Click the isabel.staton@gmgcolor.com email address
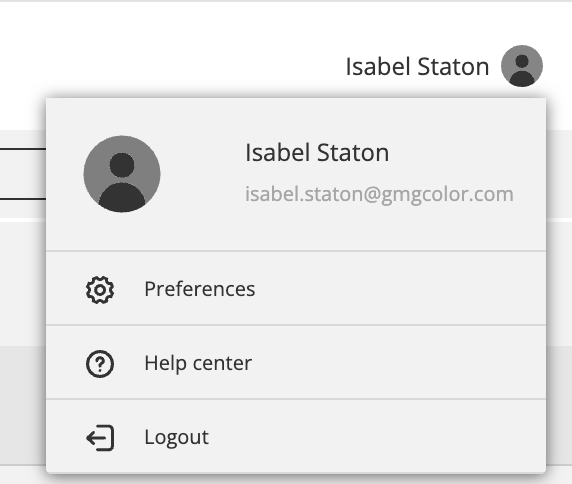Screen dimensions: 572x484 [x=379, y=194]
